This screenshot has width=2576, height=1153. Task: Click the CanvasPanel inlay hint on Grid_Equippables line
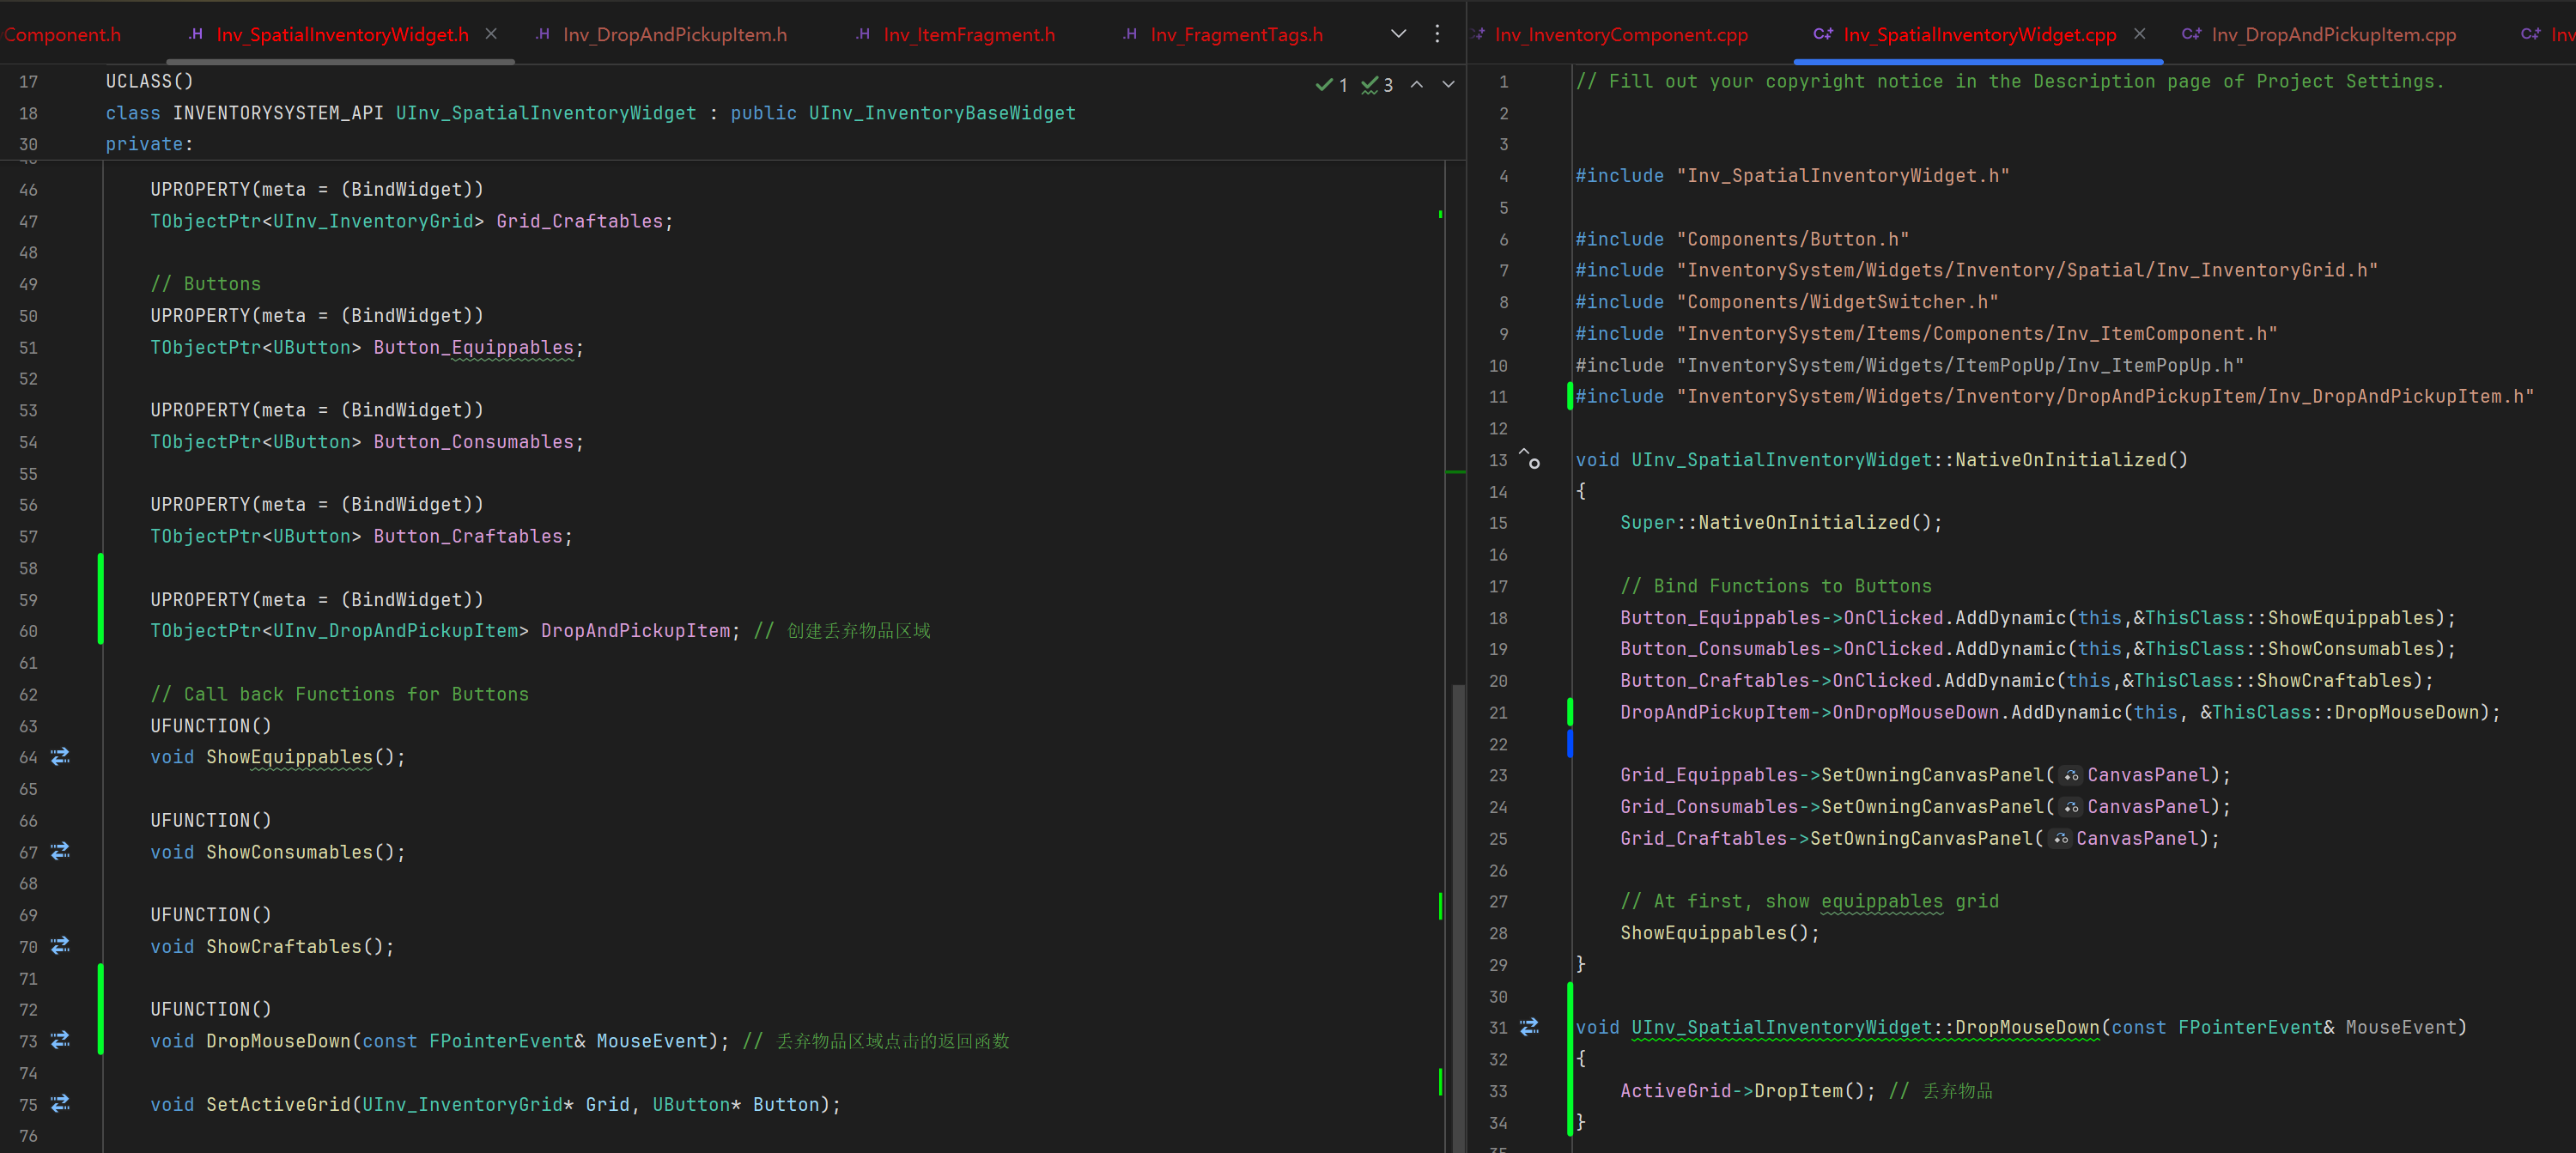tap(2071, 776)
